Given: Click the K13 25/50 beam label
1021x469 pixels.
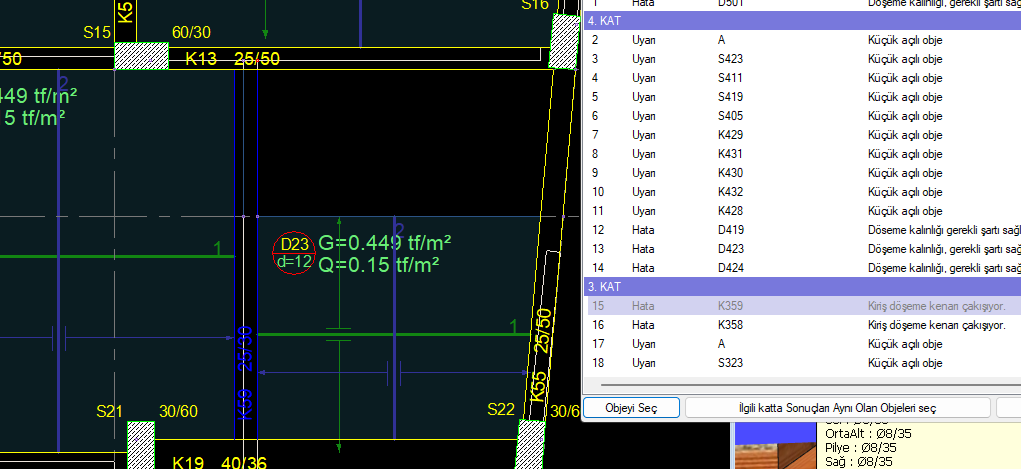Looking at the screenshot, I should pos(232,60).
